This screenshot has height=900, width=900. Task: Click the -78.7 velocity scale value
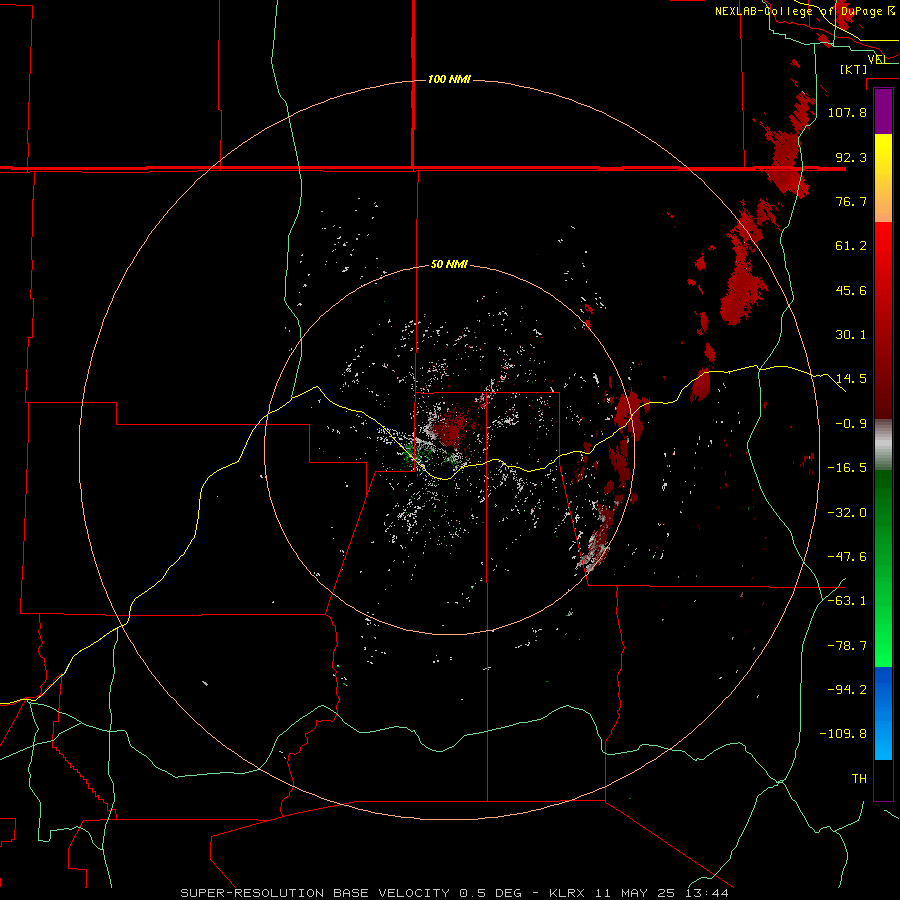(x=847, y=646)
